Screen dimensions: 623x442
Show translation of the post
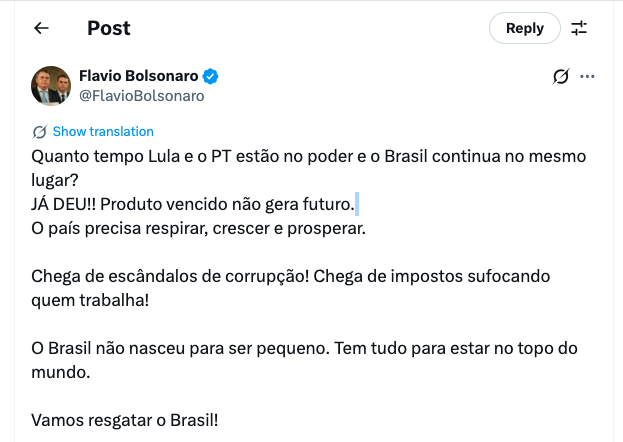click(x=103, y=132)
